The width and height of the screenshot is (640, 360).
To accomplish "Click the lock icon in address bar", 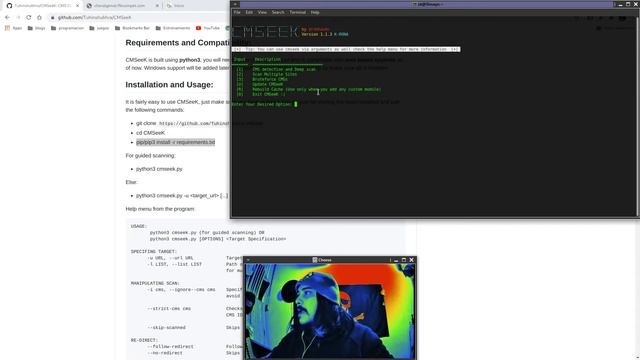I will point(53,18).
